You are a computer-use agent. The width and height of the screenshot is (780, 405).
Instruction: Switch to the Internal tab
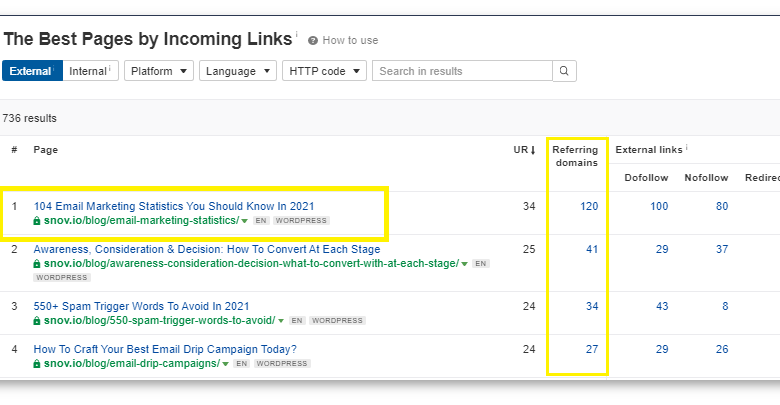[90, 71]
